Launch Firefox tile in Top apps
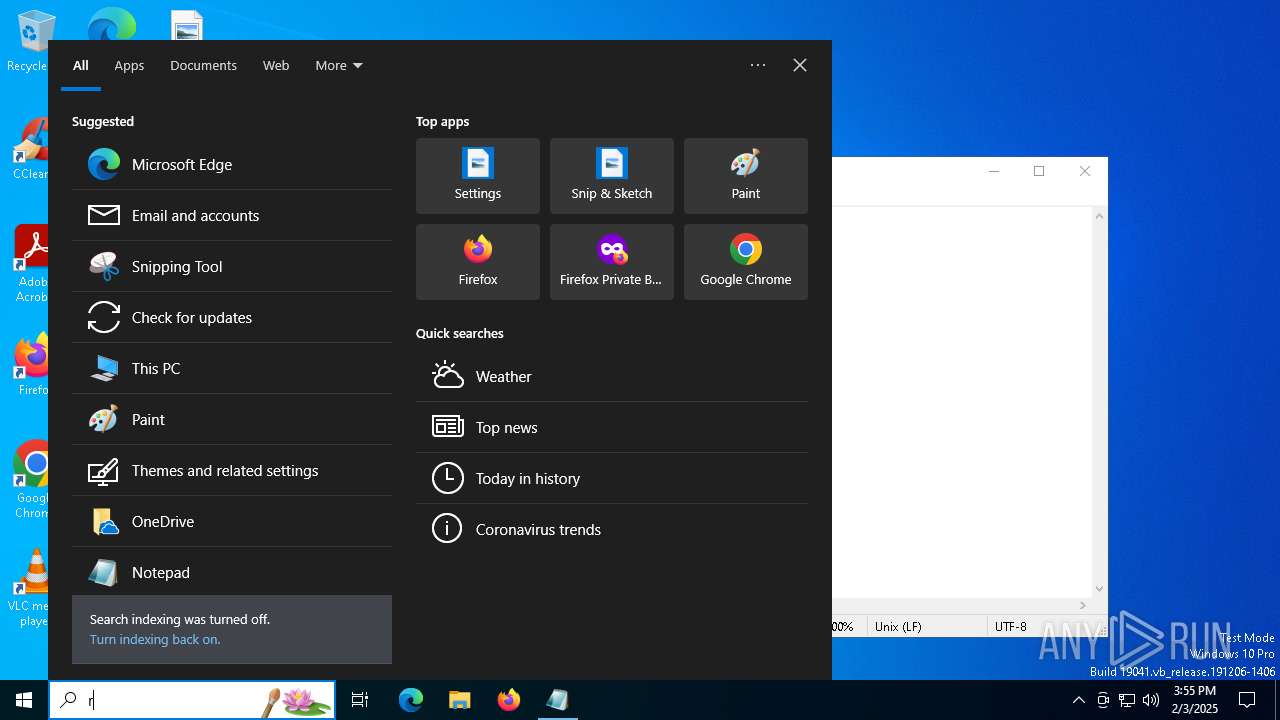This screenshot has height=720, width=1280. pos(478,262)
